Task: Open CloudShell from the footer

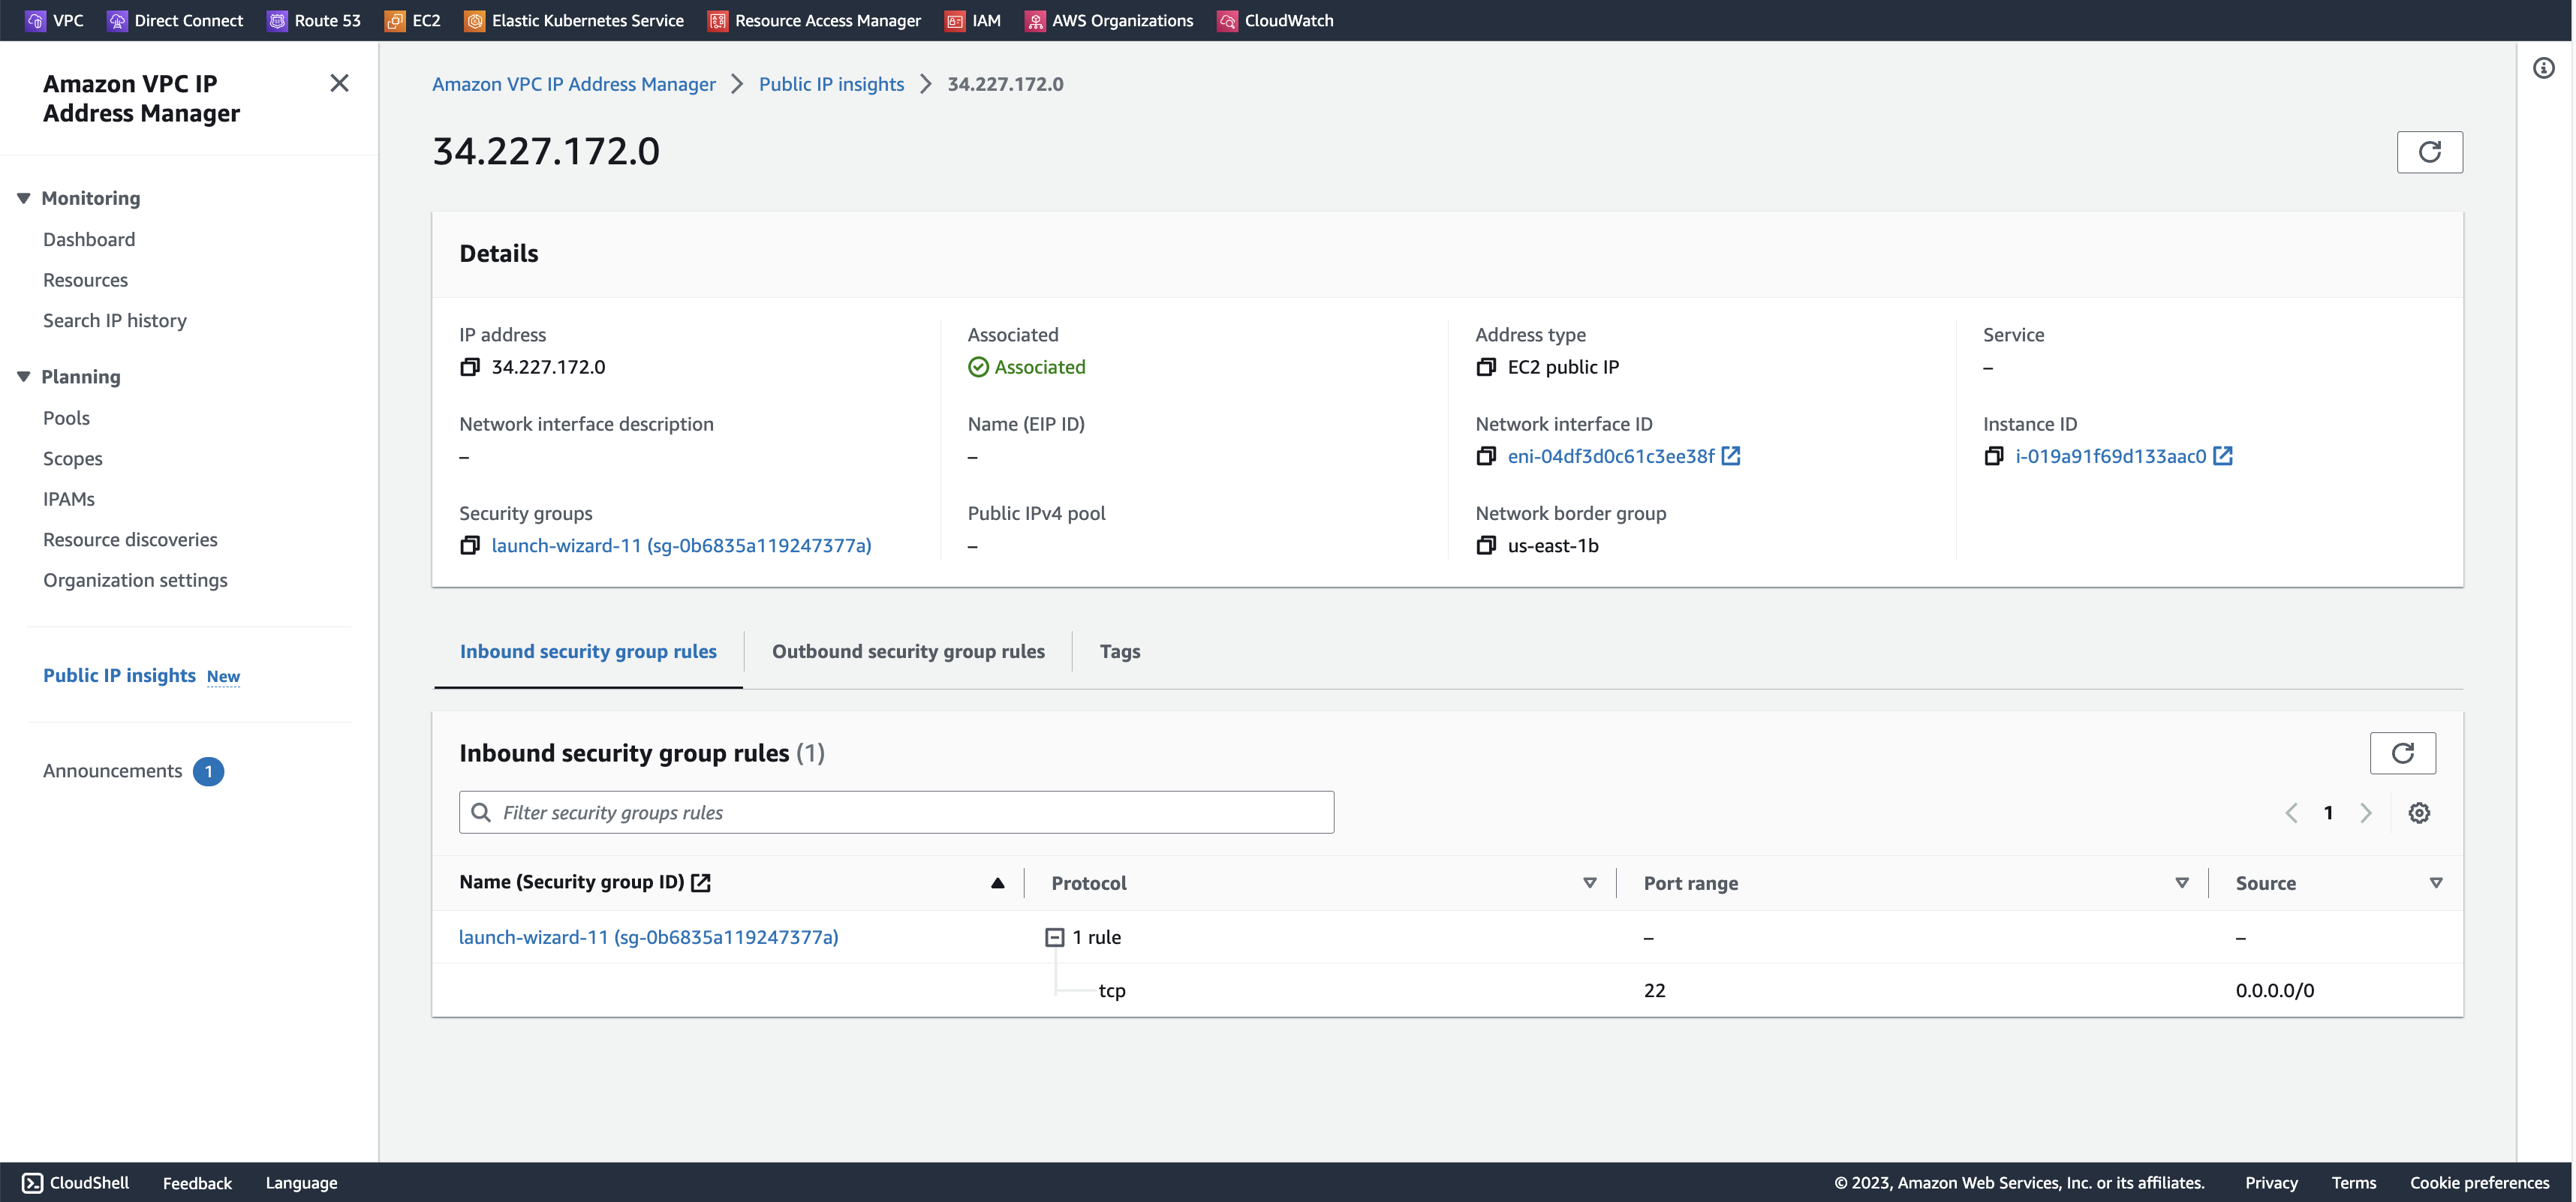Action: click(x=76, y=1183)
